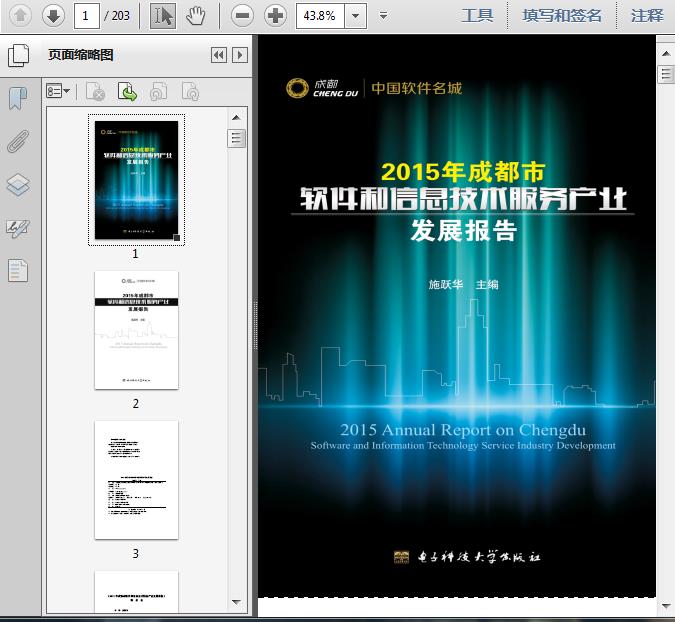Expand the panel with right-arrow button
This screenshot has width=675, height=622.
[240, 55]
